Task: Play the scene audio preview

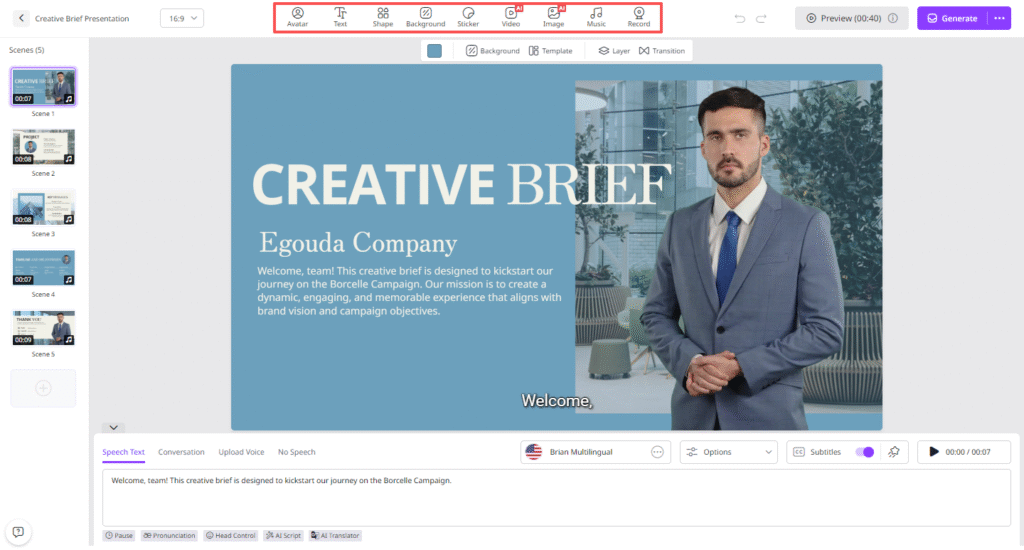Action: pos(934,452)
